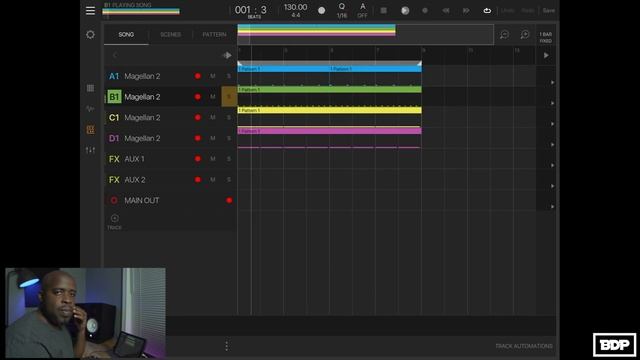The width and height of the screenshot is (640, 360).
Task: Toggle the A automation OFF button
Action: coord(362,11)
